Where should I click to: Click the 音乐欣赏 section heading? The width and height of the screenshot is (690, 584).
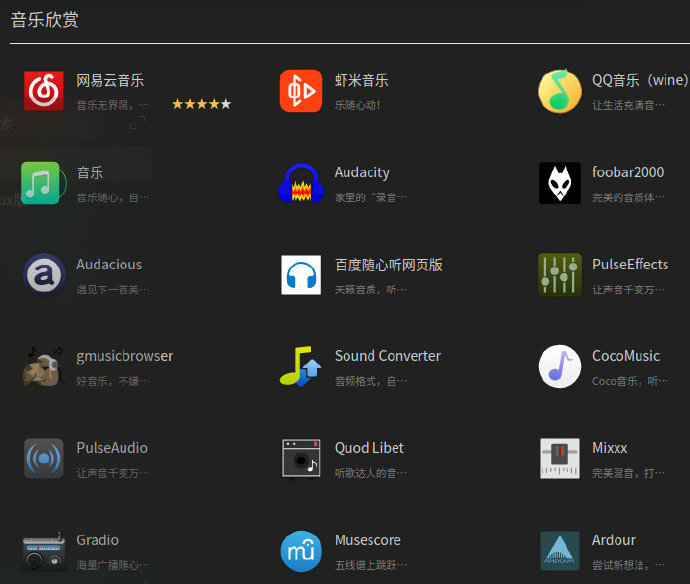point(44,20)
